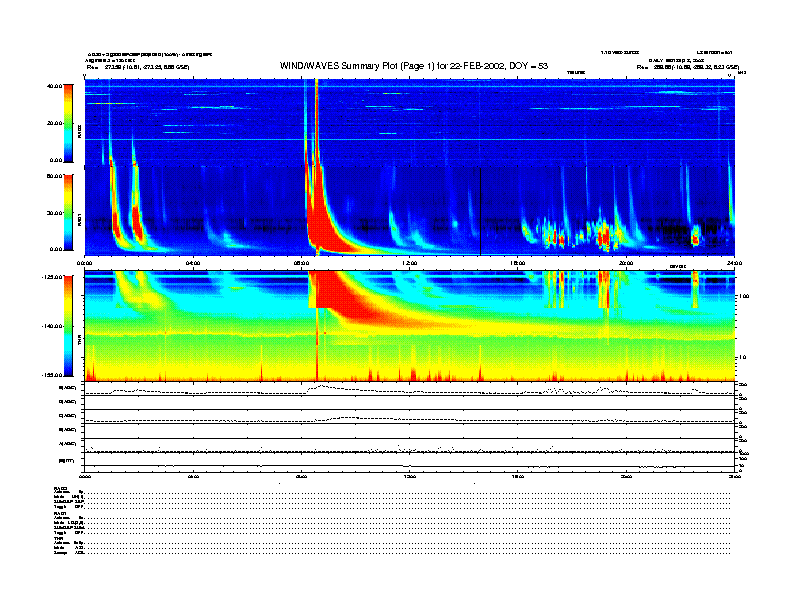Click the 12:00 tick on bottom line-plot axis
This screenshot has width=792, height=612.
tap(410, 476)
